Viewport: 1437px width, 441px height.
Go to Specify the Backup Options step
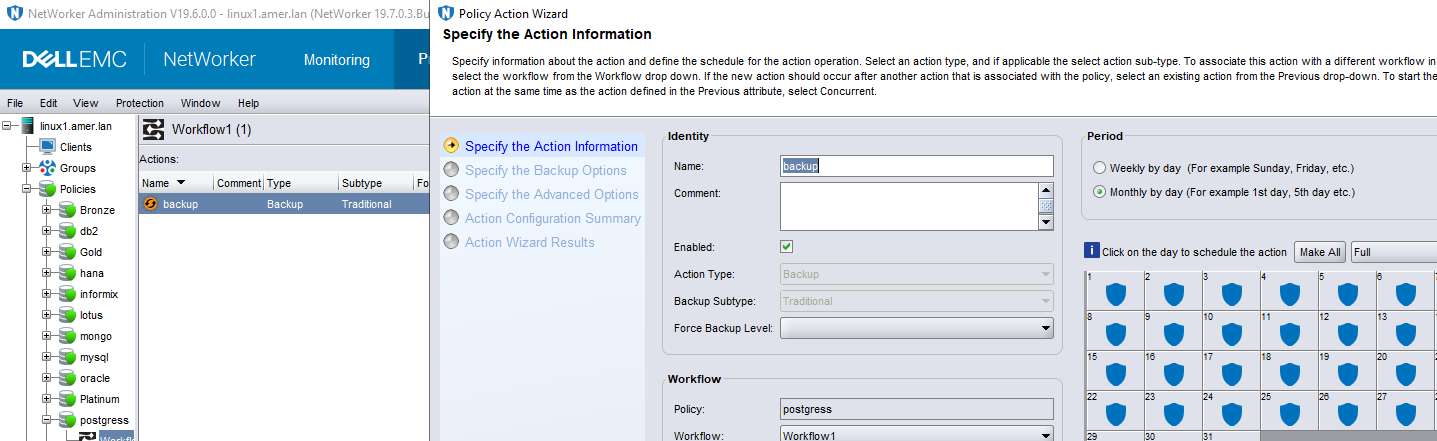545,170
